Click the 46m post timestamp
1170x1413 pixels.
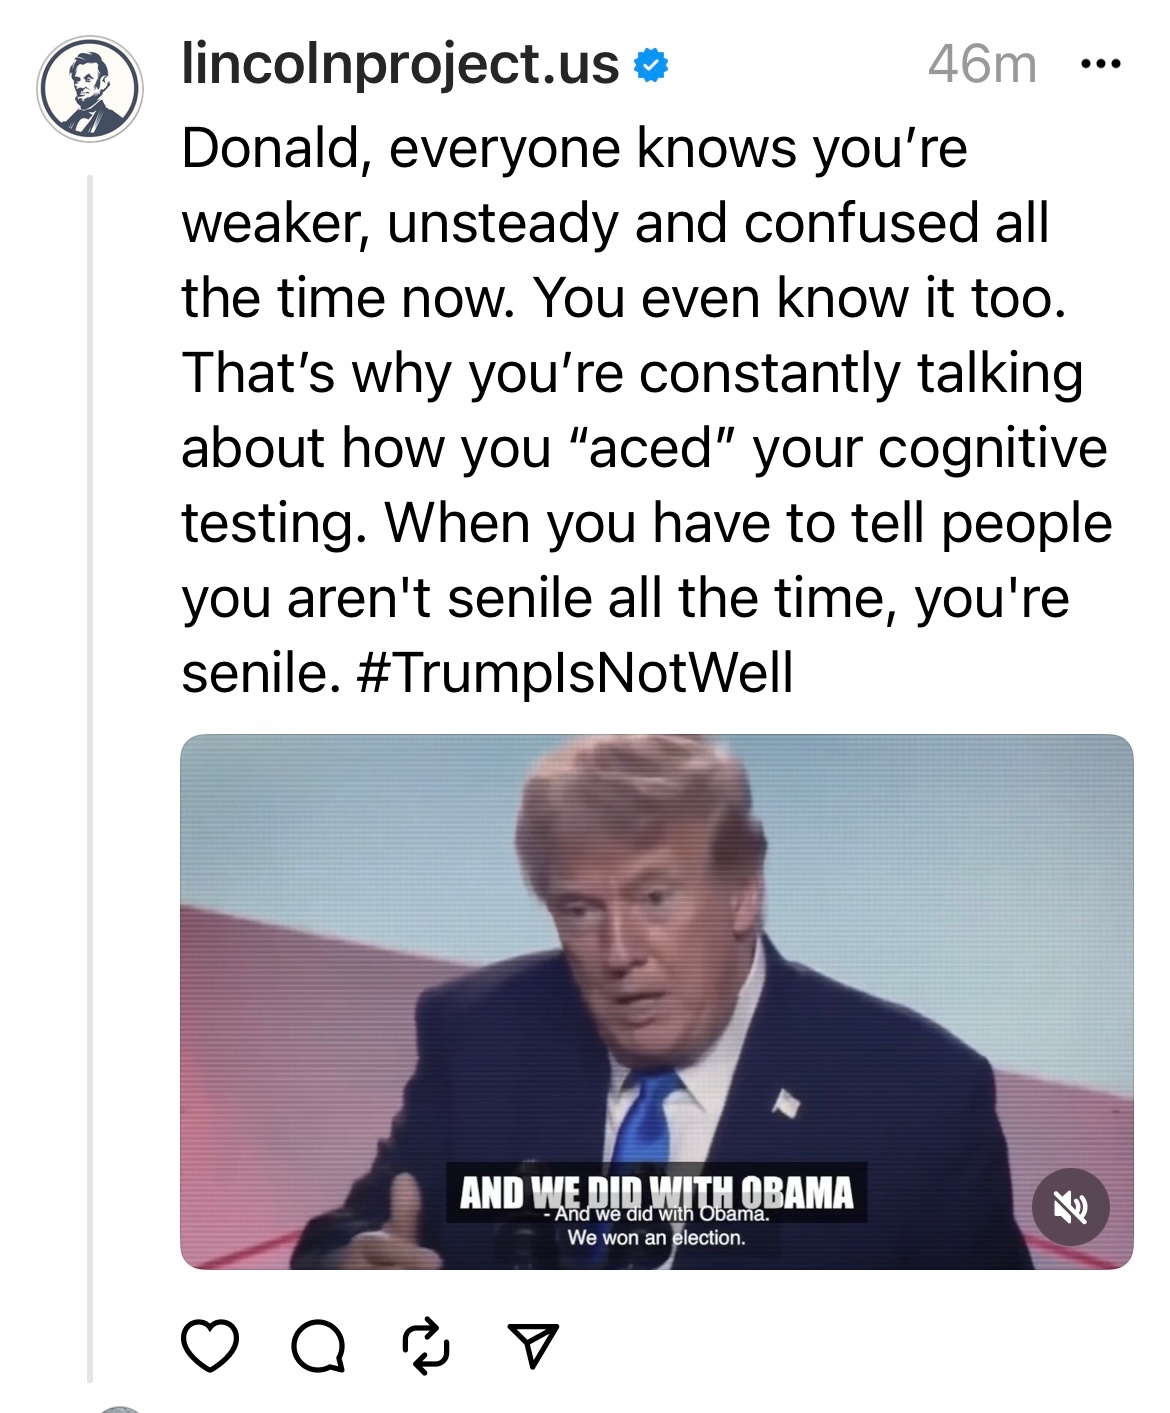(x=981, y=65)
